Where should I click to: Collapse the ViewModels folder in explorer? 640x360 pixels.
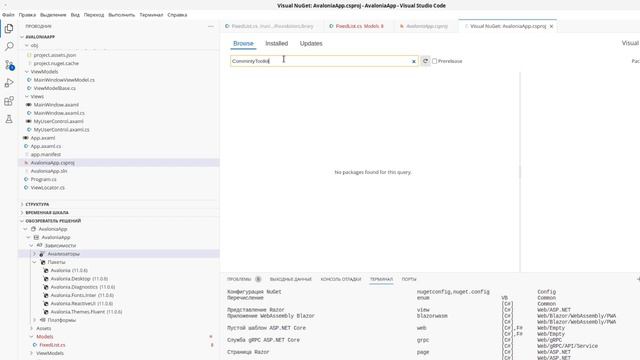(x=44, y=71)
